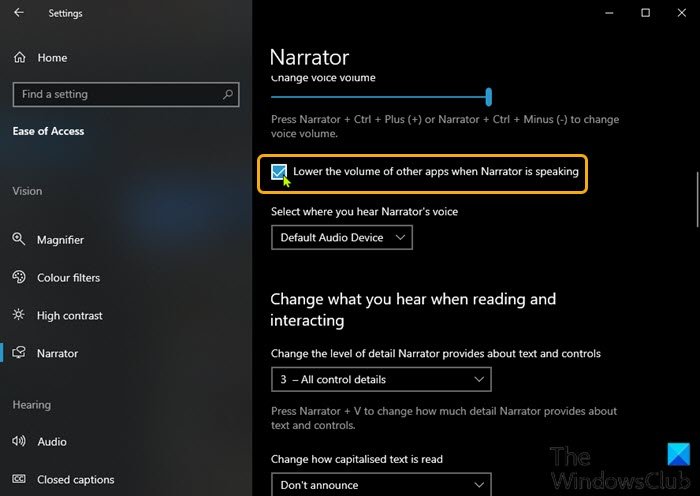Click the Magnifier icon in sidebar
The width and height of the screenshot is (700, 496).
[18, 239]
